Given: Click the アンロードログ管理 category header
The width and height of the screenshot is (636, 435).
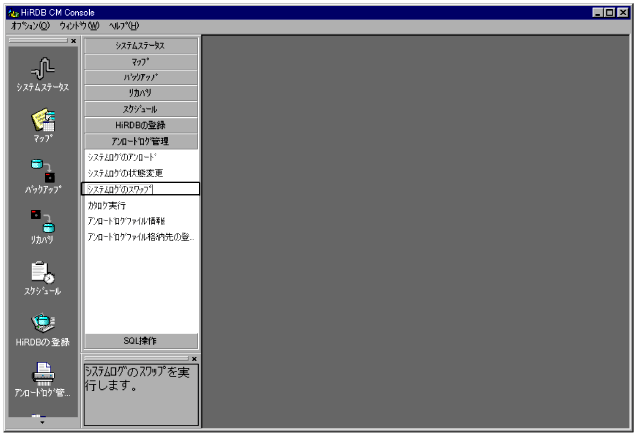Looking at the screenshot, I should click(x=141, y=141).
